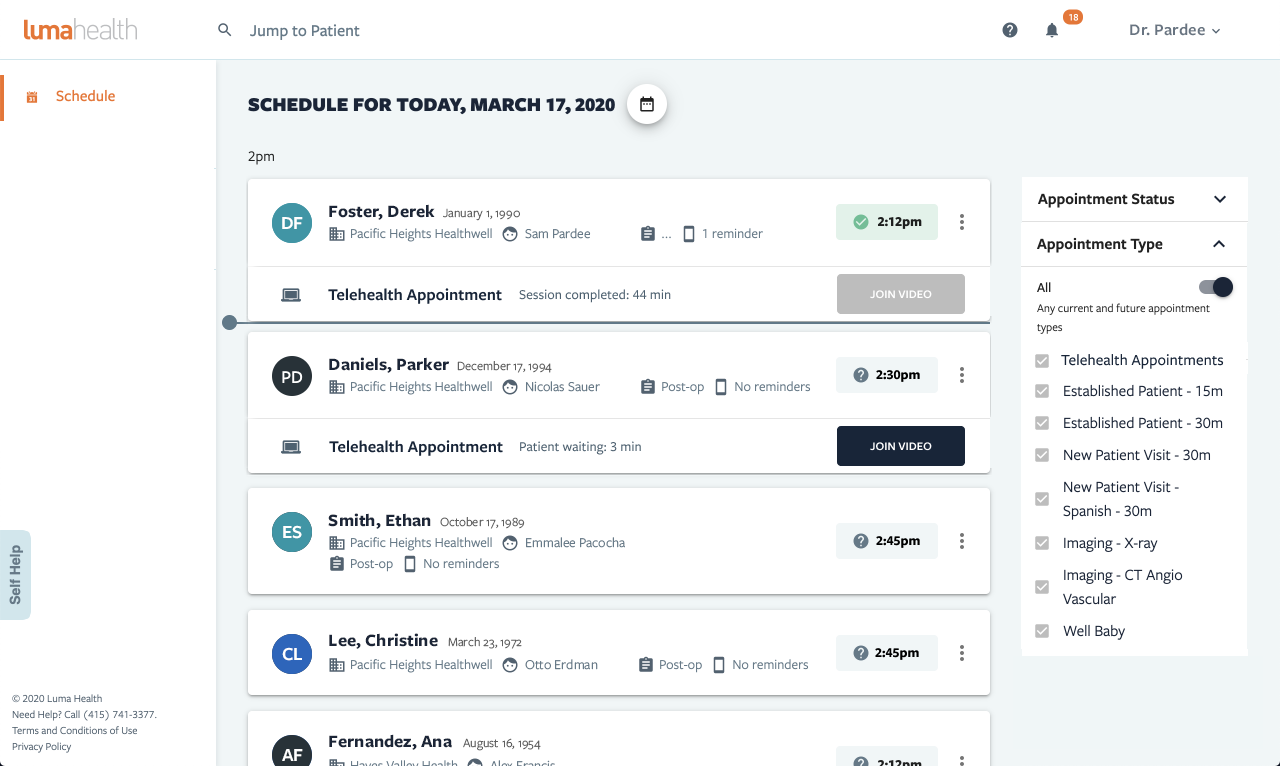Viewport: 1280px width, 766px height.
Task: Open more options for Derek Foster
Action: [x=962, y=222]
